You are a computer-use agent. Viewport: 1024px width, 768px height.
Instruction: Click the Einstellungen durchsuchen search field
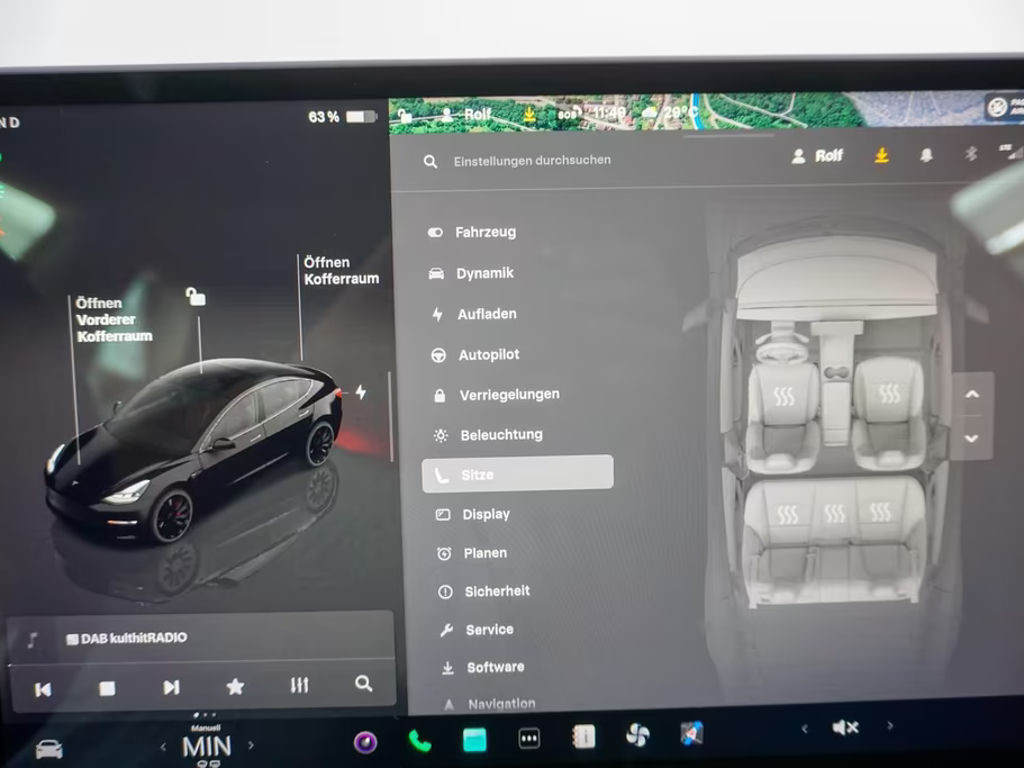tap(532, 160)
